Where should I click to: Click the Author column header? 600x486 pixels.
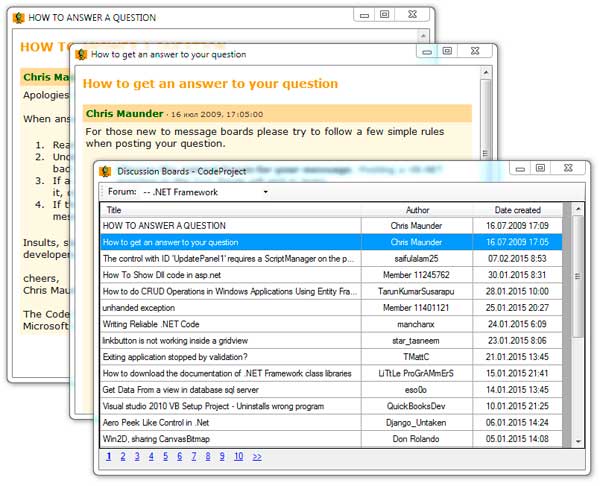417,210
